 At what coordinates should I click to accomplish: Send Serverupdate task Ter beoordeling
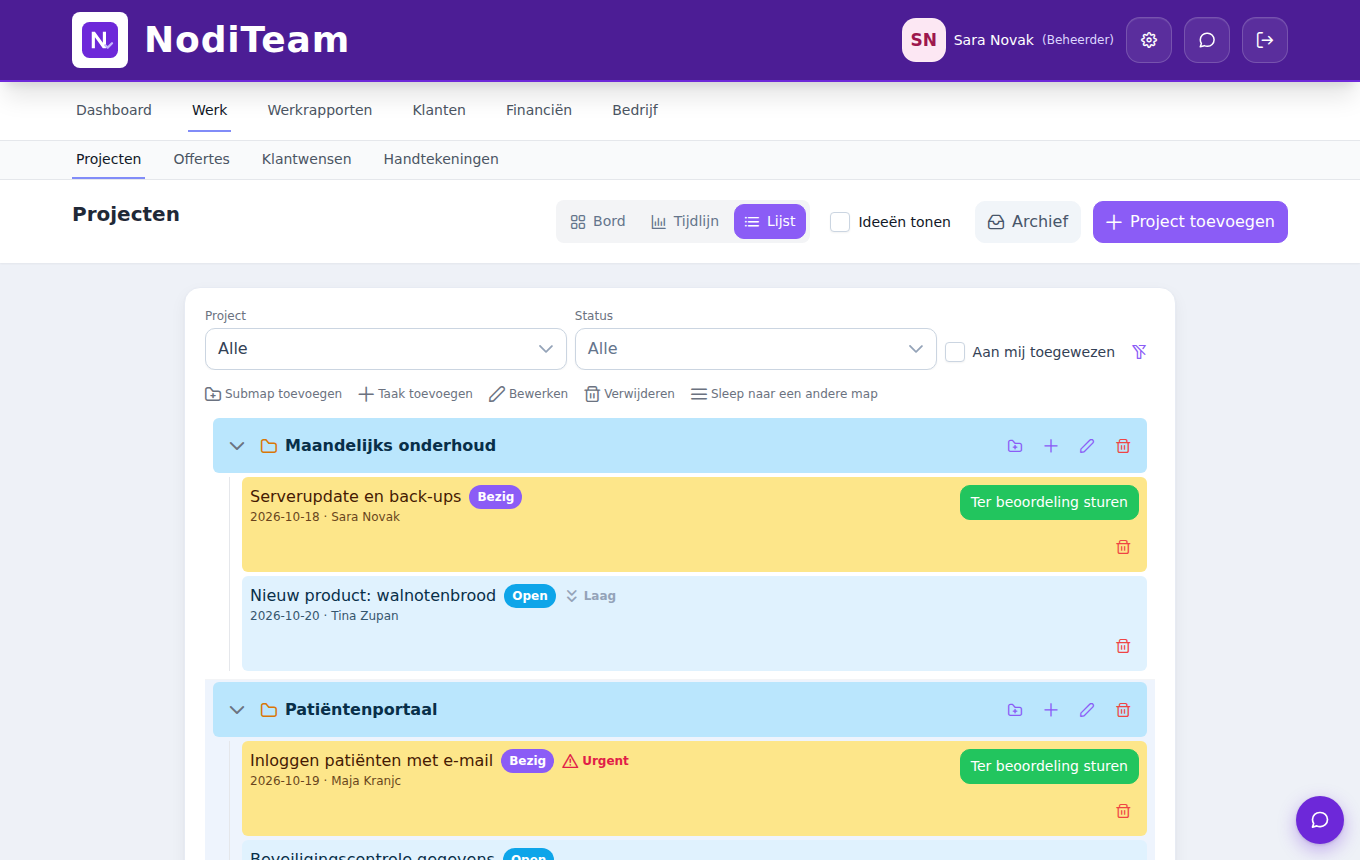1049,502
